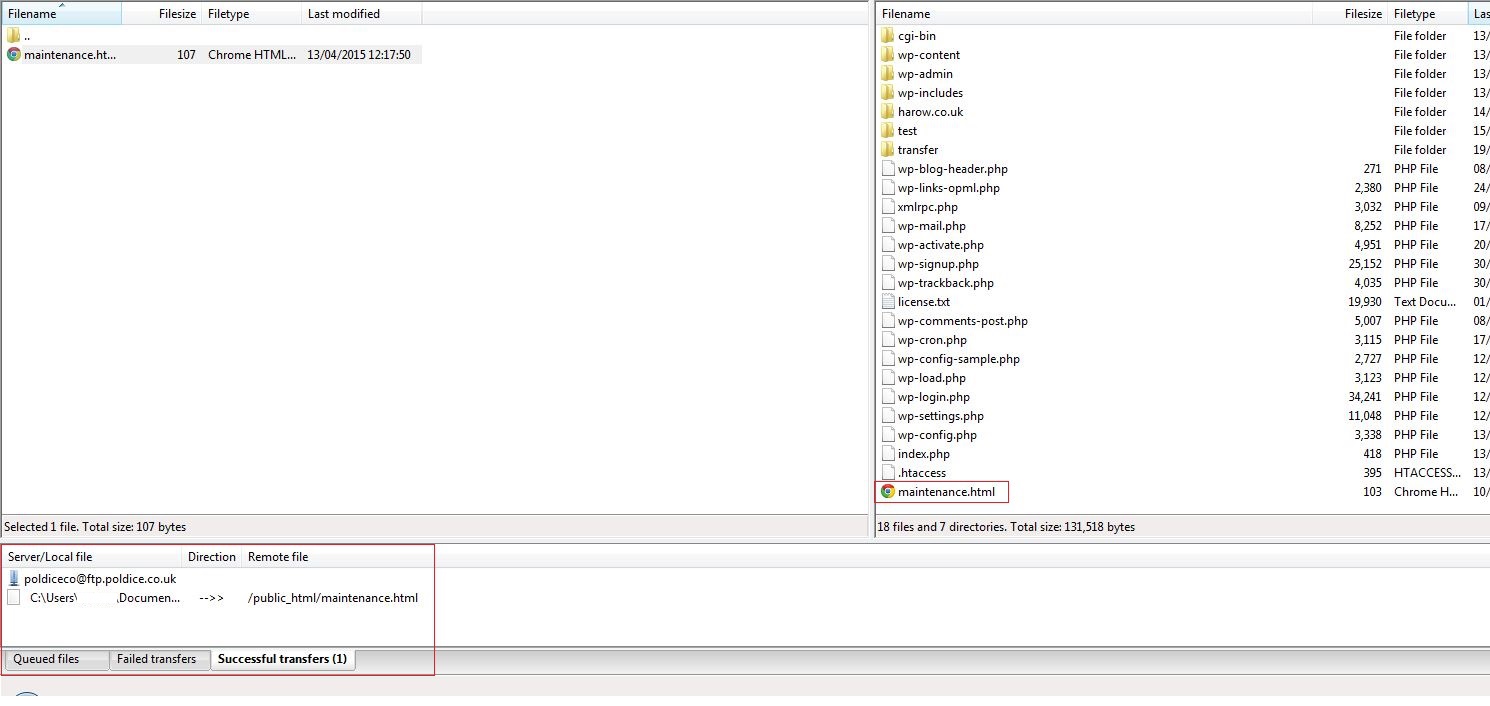This screenshot has height=706, width=1490.
Task: Sort remote files by Filesize column header
Action: [1362, 14]
